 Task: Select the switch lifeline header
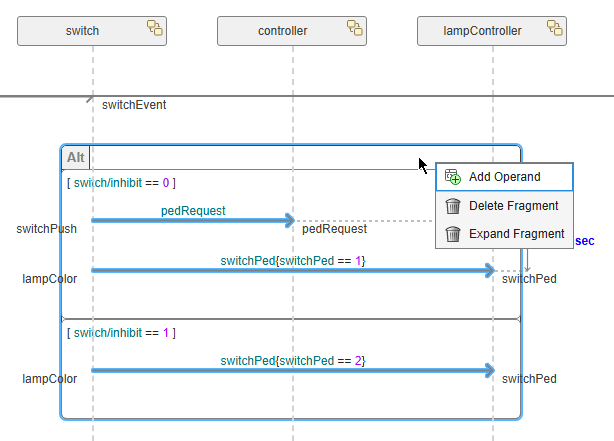pos(92,31)
